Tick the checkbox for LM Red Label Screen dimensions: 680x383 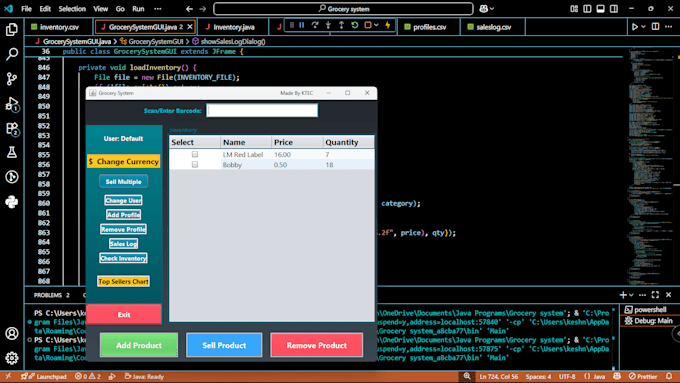(x=195, y=154)
